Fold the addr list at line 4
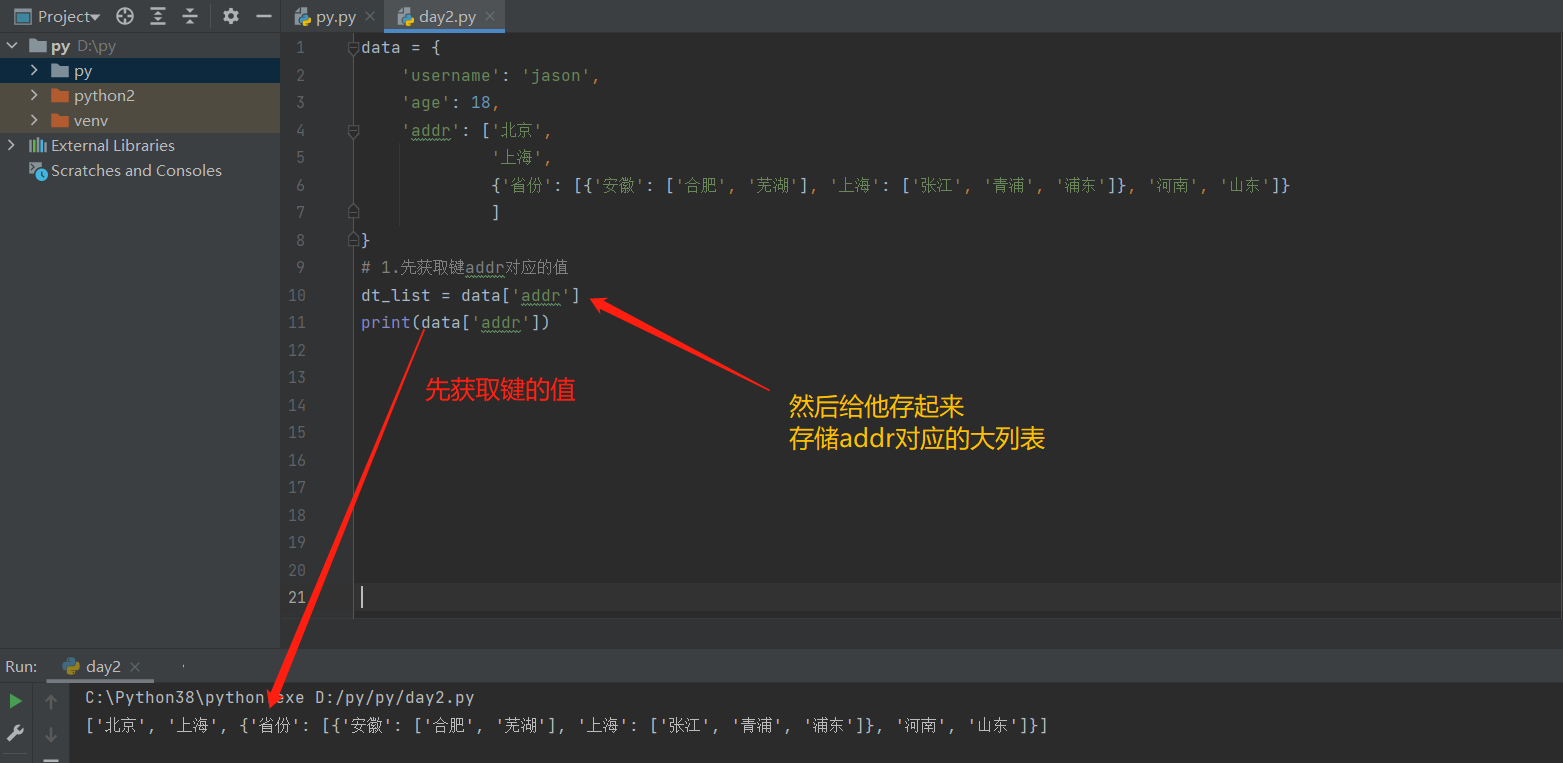1563x763 pixels. pos(353,130)
